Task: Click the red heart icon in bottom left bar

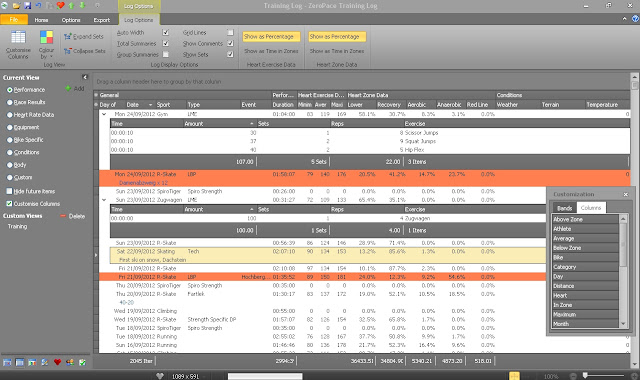Action: pyautogui.click(x=57, y=362)
